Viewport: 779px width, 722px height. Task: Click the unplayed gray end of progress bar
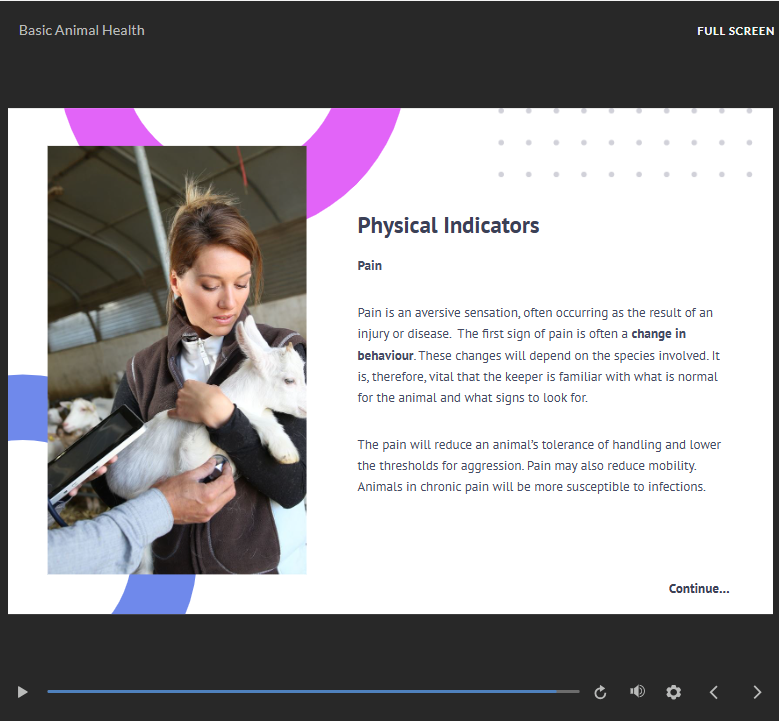568,691
